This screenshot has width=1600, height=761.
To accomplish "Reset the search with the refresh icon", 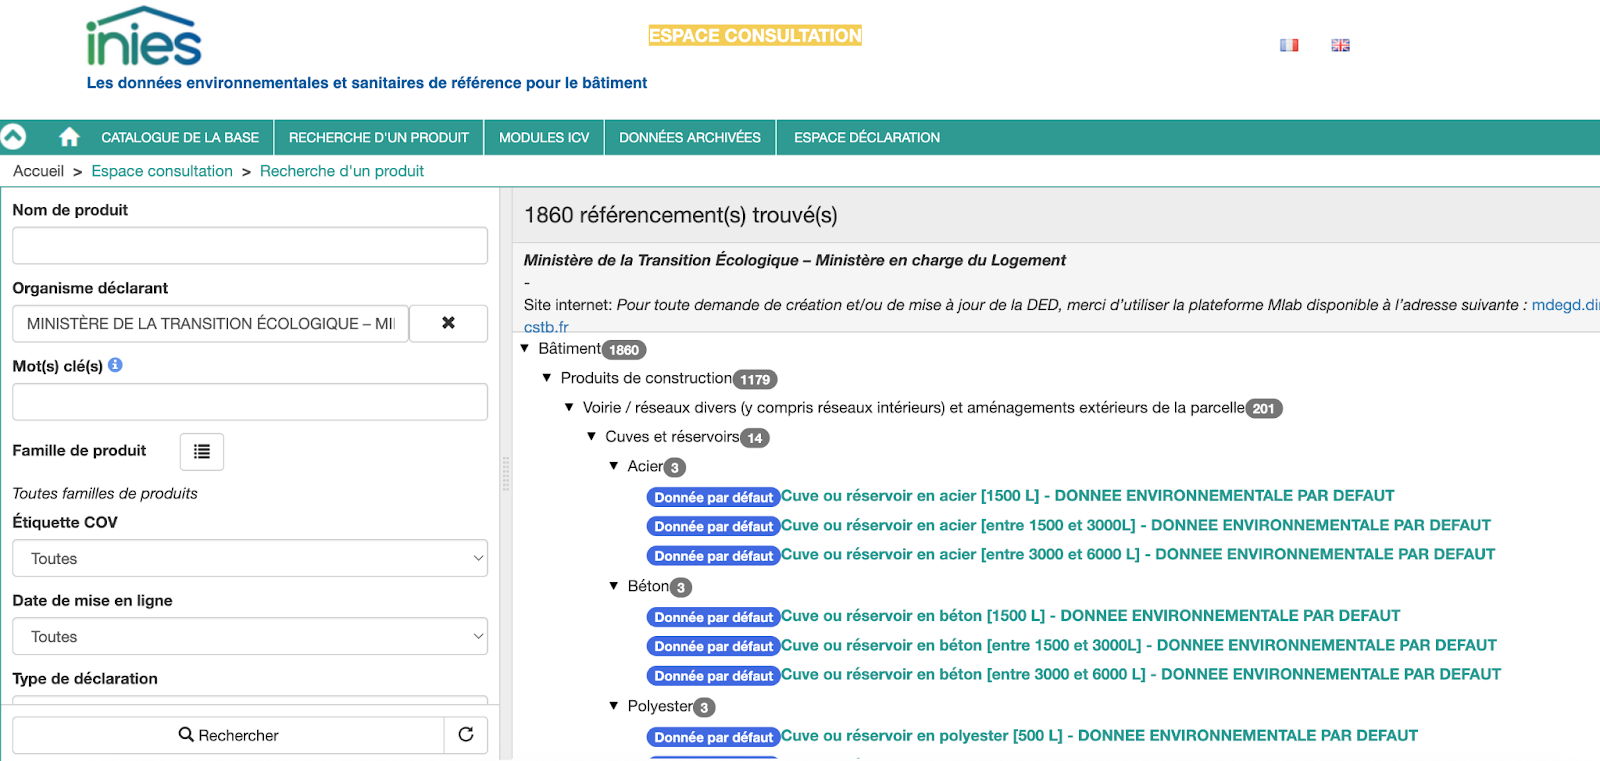I will coord(466,735).
